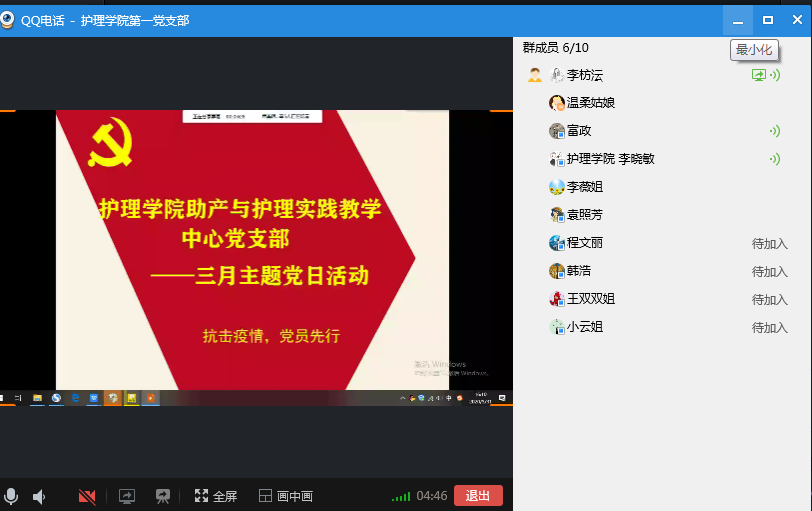
Task: Mute the microphone
Action: tap(11, 496)
